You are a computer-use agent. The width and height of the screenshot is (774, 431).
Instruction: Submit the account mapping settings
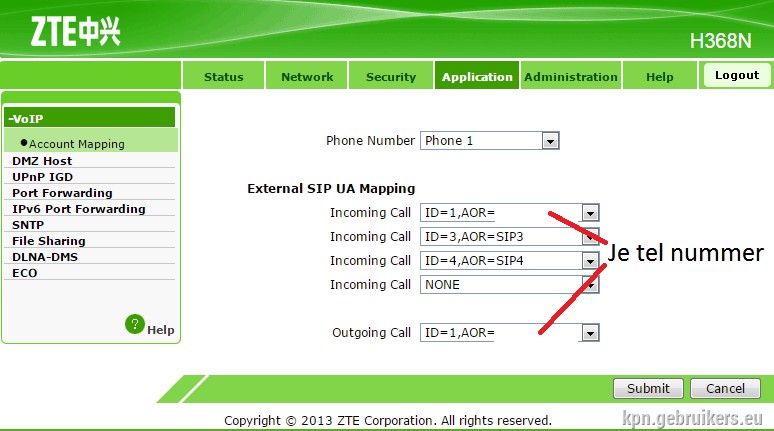pyautogui.click(x=648, y=389)
